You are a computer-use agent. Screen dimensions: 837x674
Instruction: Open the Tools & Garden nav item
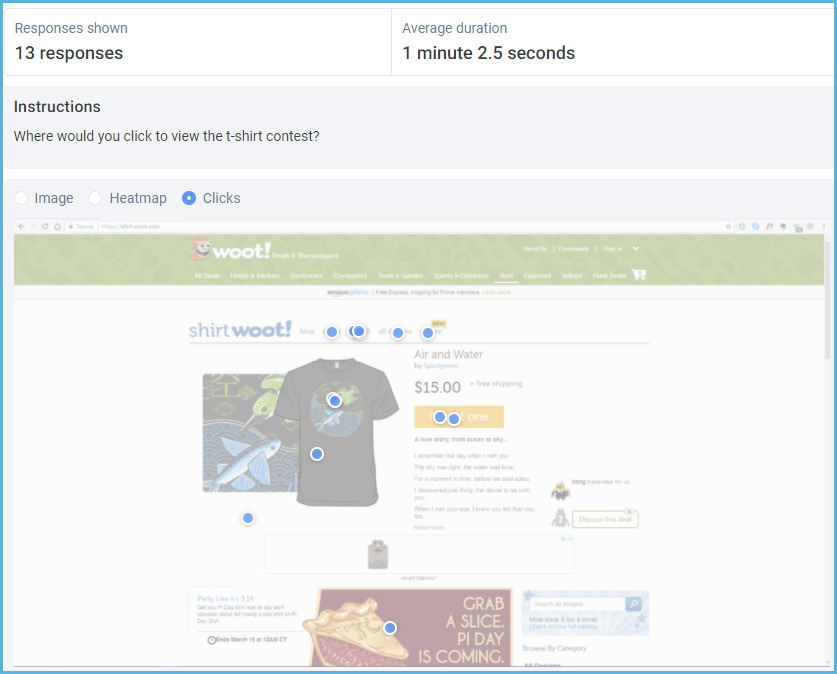pos(400,275)
